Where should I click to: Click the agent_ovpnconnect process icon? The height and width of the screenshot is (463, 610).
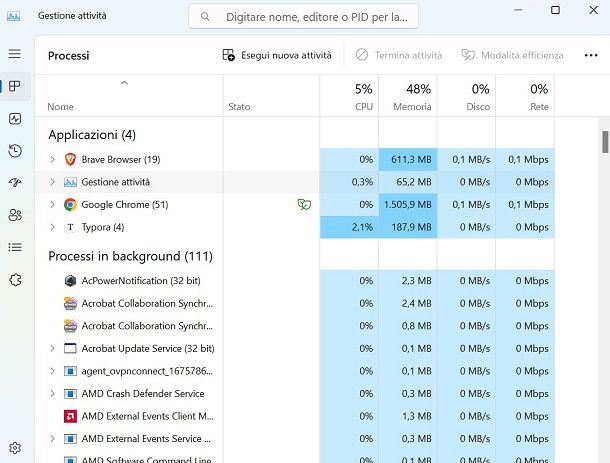[x=70, y=371]
